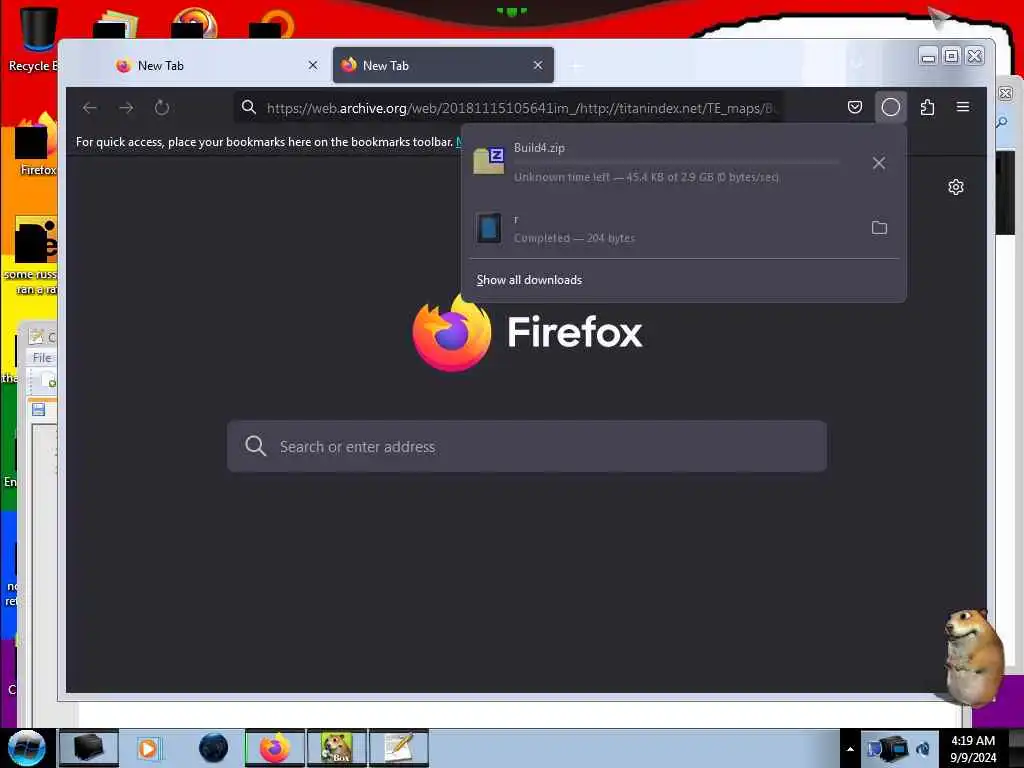1024x768 pixels.
Task: Click the Search or enter address box
Action: (x=526, y=447)
